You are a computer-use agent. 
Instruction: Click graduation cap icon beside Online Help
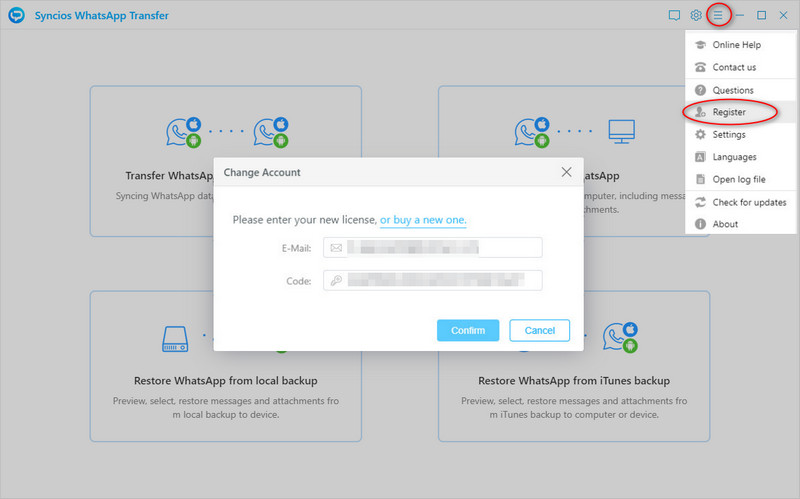pos(701,45)
